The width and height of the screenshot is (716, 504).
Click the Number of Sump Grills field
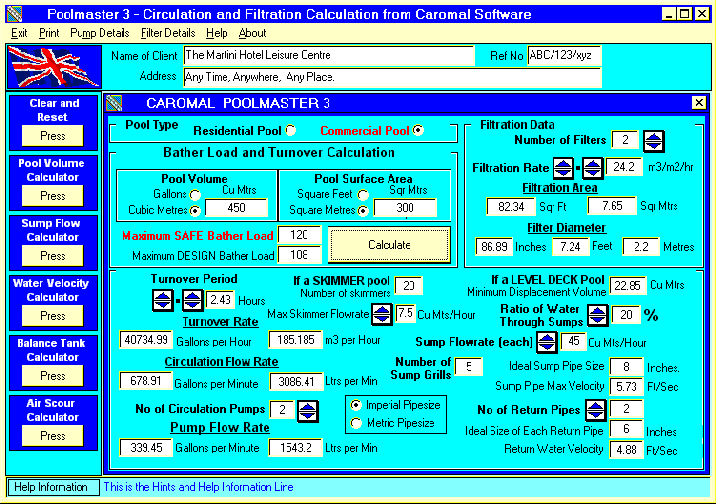click(x=469, y=367)
